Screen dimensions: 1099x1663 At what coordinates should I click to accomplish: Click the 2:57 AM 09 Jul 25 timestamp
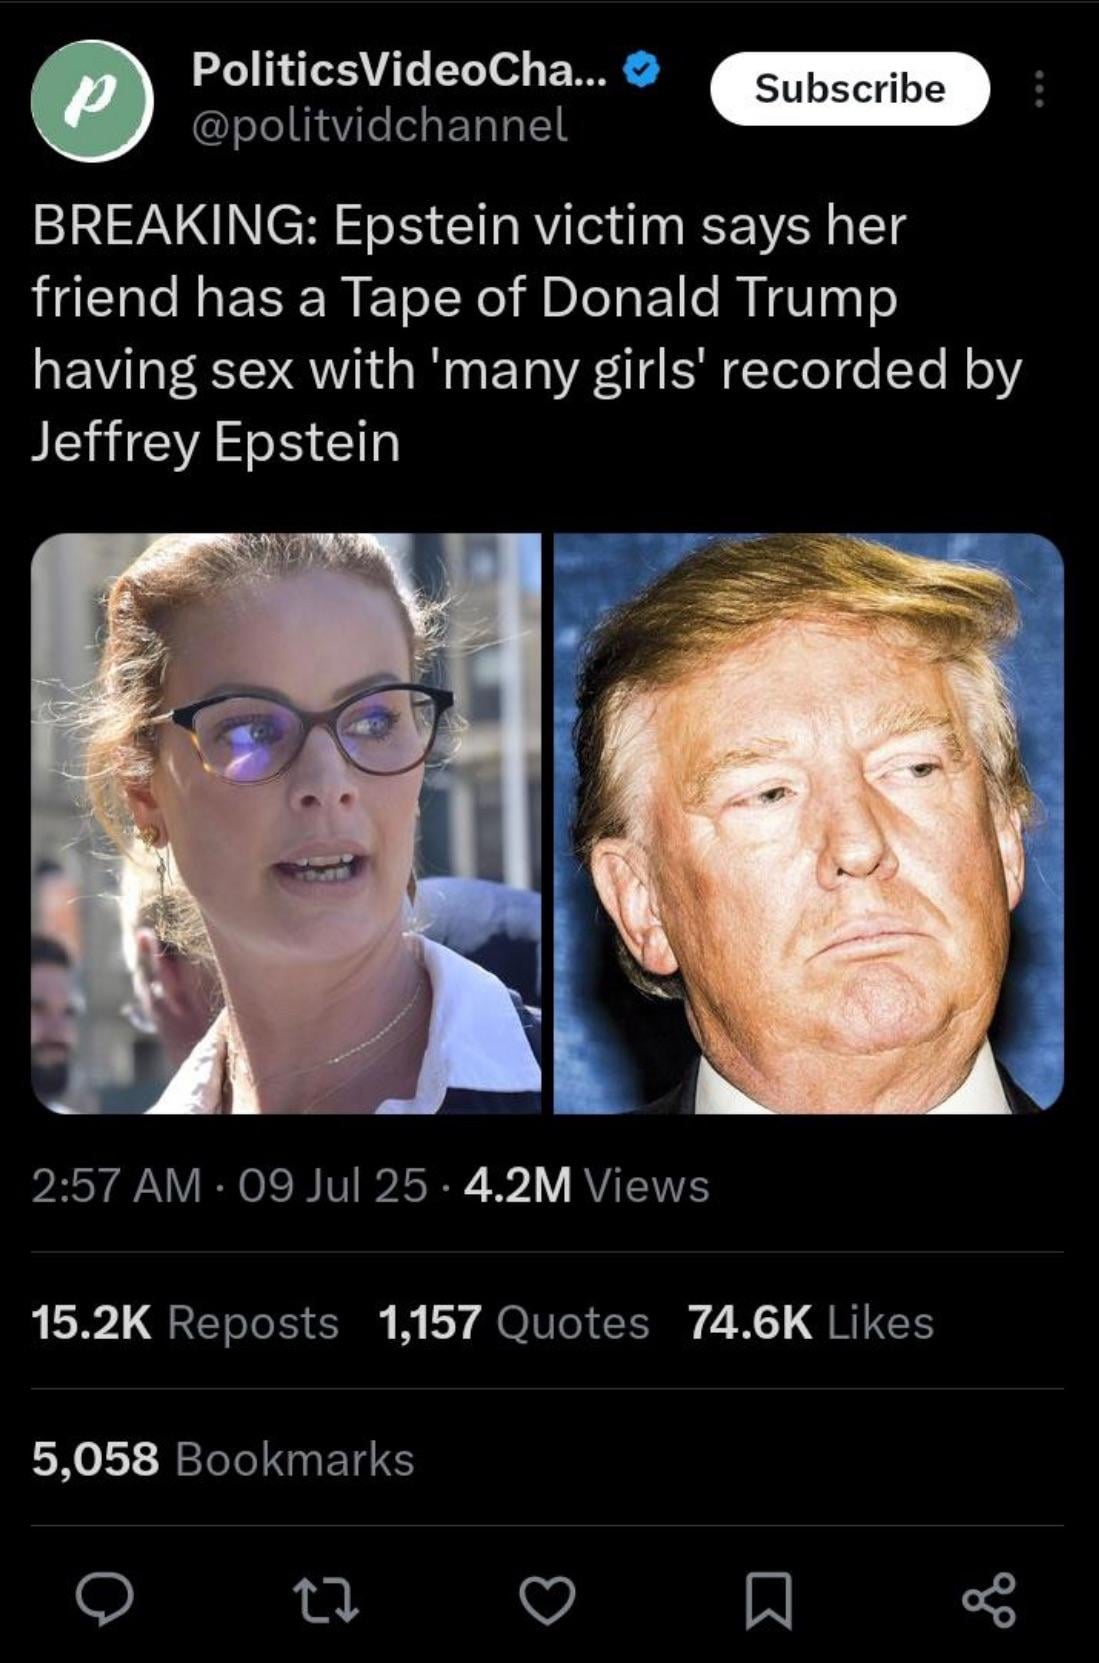click(x=229, y=1186)
